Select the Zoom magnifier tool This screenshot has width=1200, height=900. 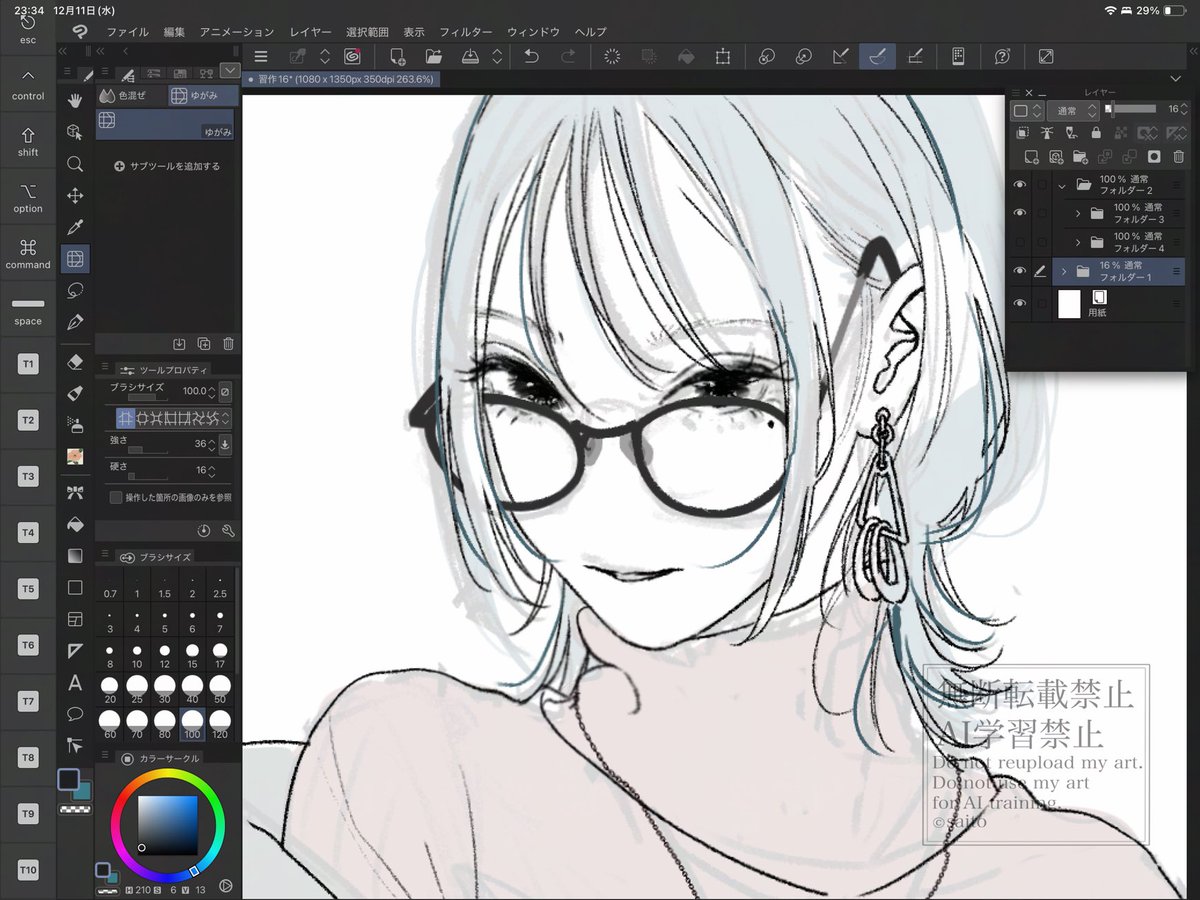point(75,164)
